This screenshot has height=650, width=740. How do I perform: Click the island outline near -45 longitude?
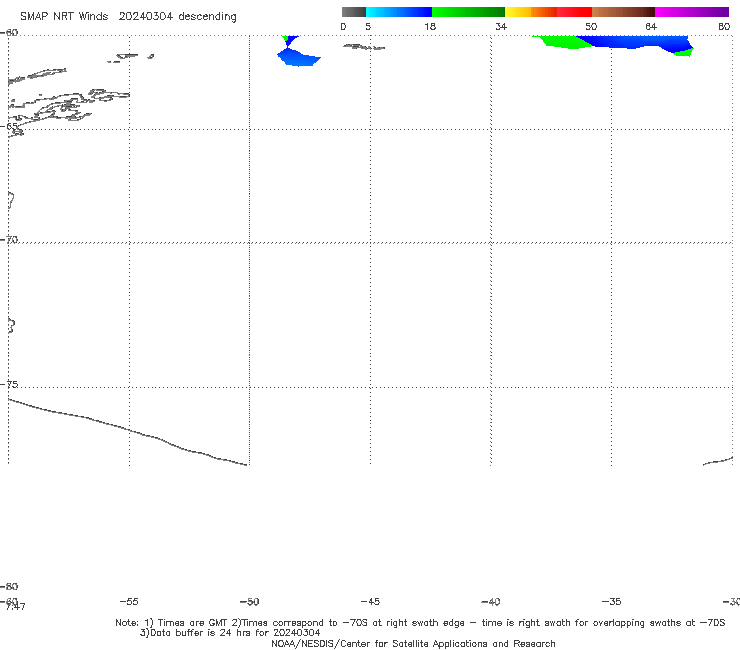point(364,47)
